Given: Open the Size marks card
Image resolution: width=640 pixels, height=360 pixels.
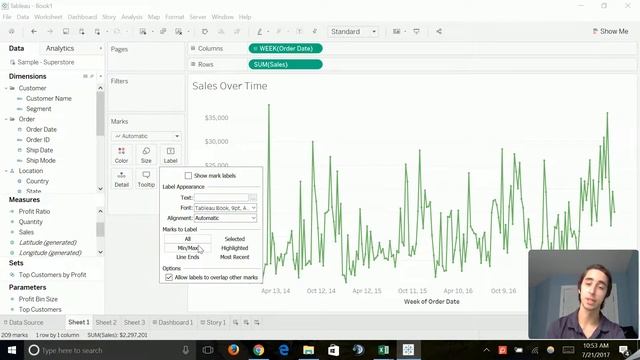Looking at the screenshot, I should (x=146, y=155).
